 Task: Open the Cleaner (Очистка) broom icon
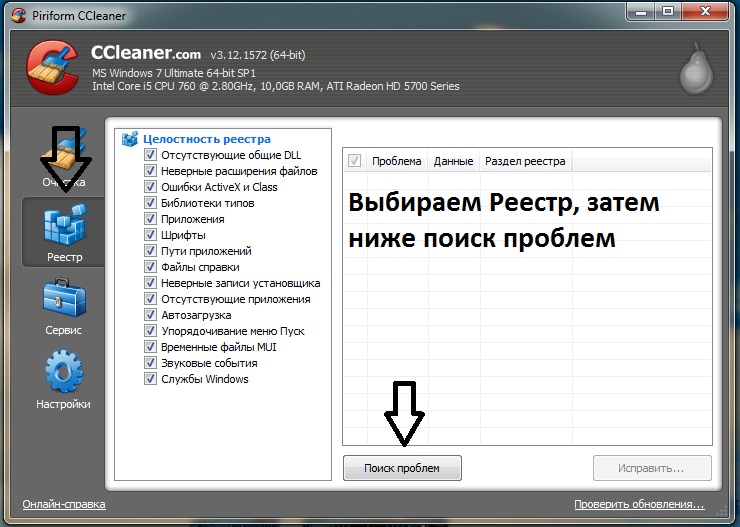pyautogui.click(x=64, y=152)
